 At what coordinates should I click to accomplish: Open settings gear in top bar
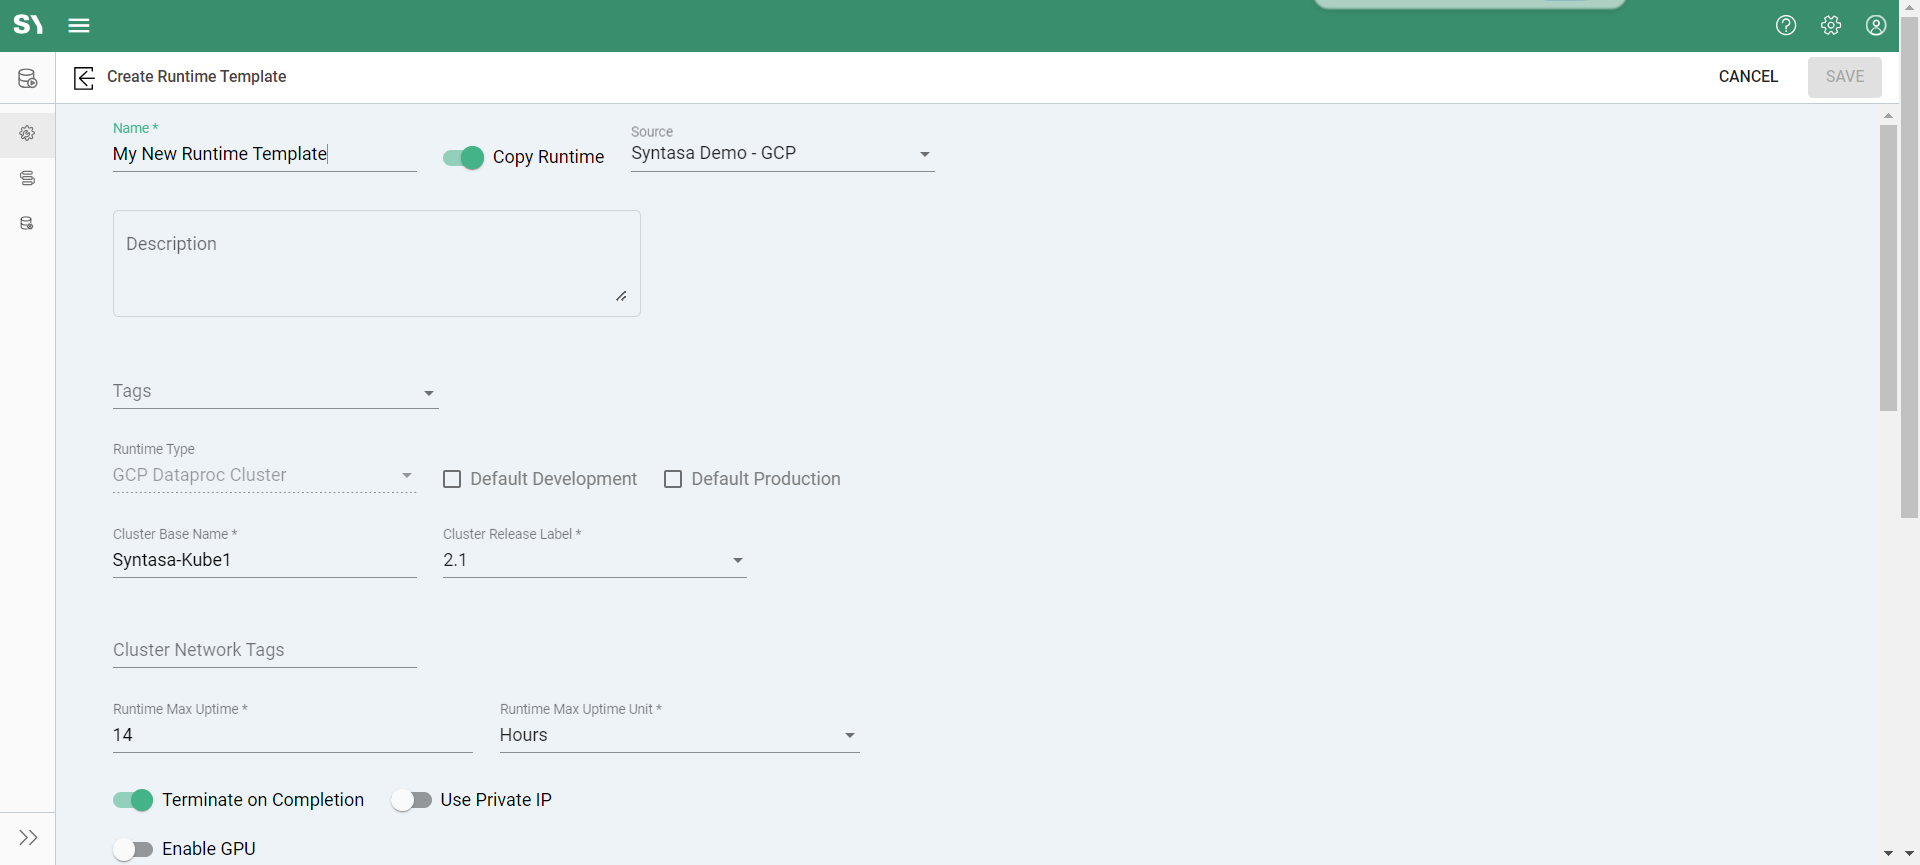click(x=1831, y=26)
